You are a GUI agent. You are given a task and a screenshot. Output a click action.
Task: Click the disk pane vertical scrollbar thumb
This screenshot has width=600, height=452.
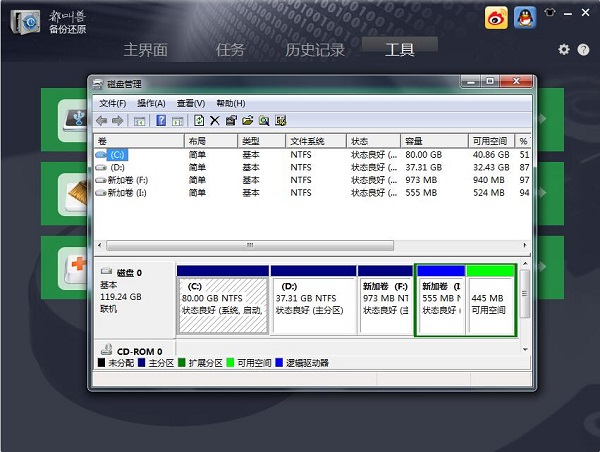click(x=525, y=294)
